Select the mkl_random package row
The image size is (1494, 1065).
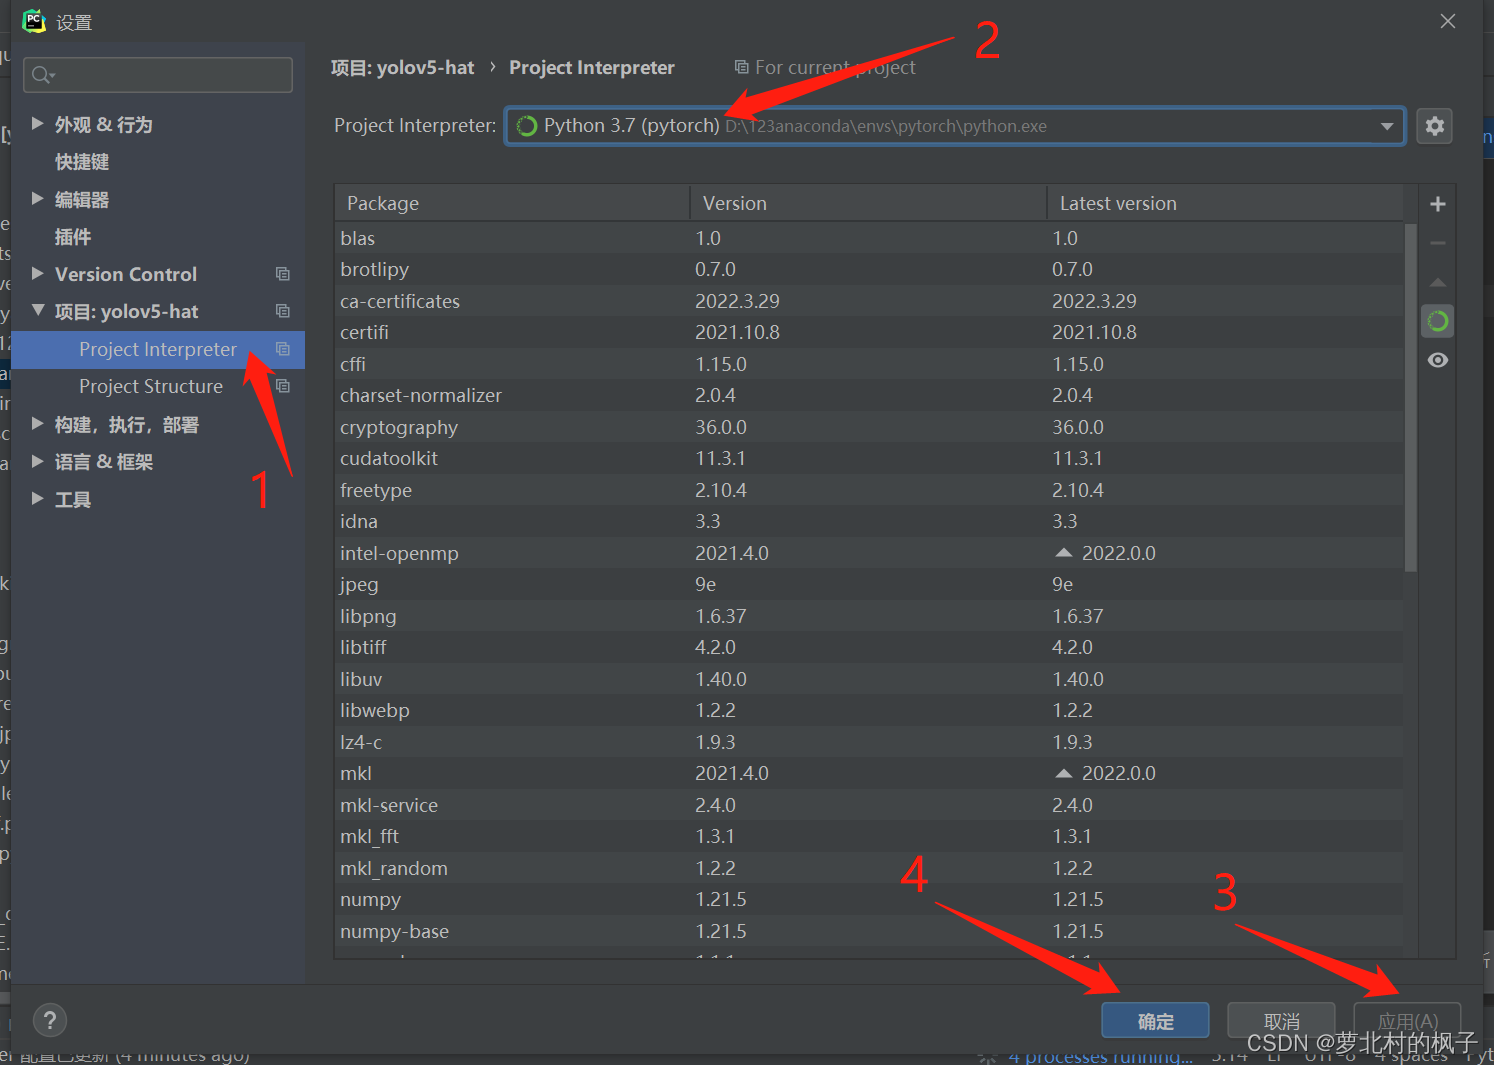tap(869, 868)
